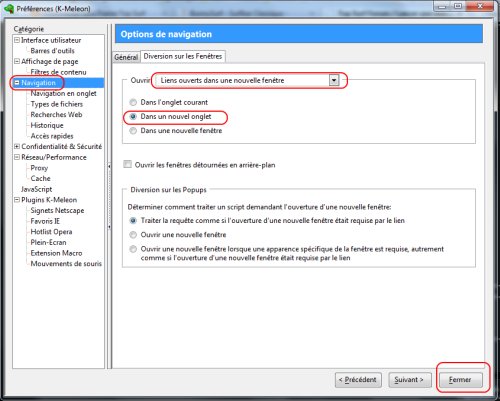Select Mouvements de souris plugin entry
This screenshot has width=500, height=401.
(x=66, y=264)
